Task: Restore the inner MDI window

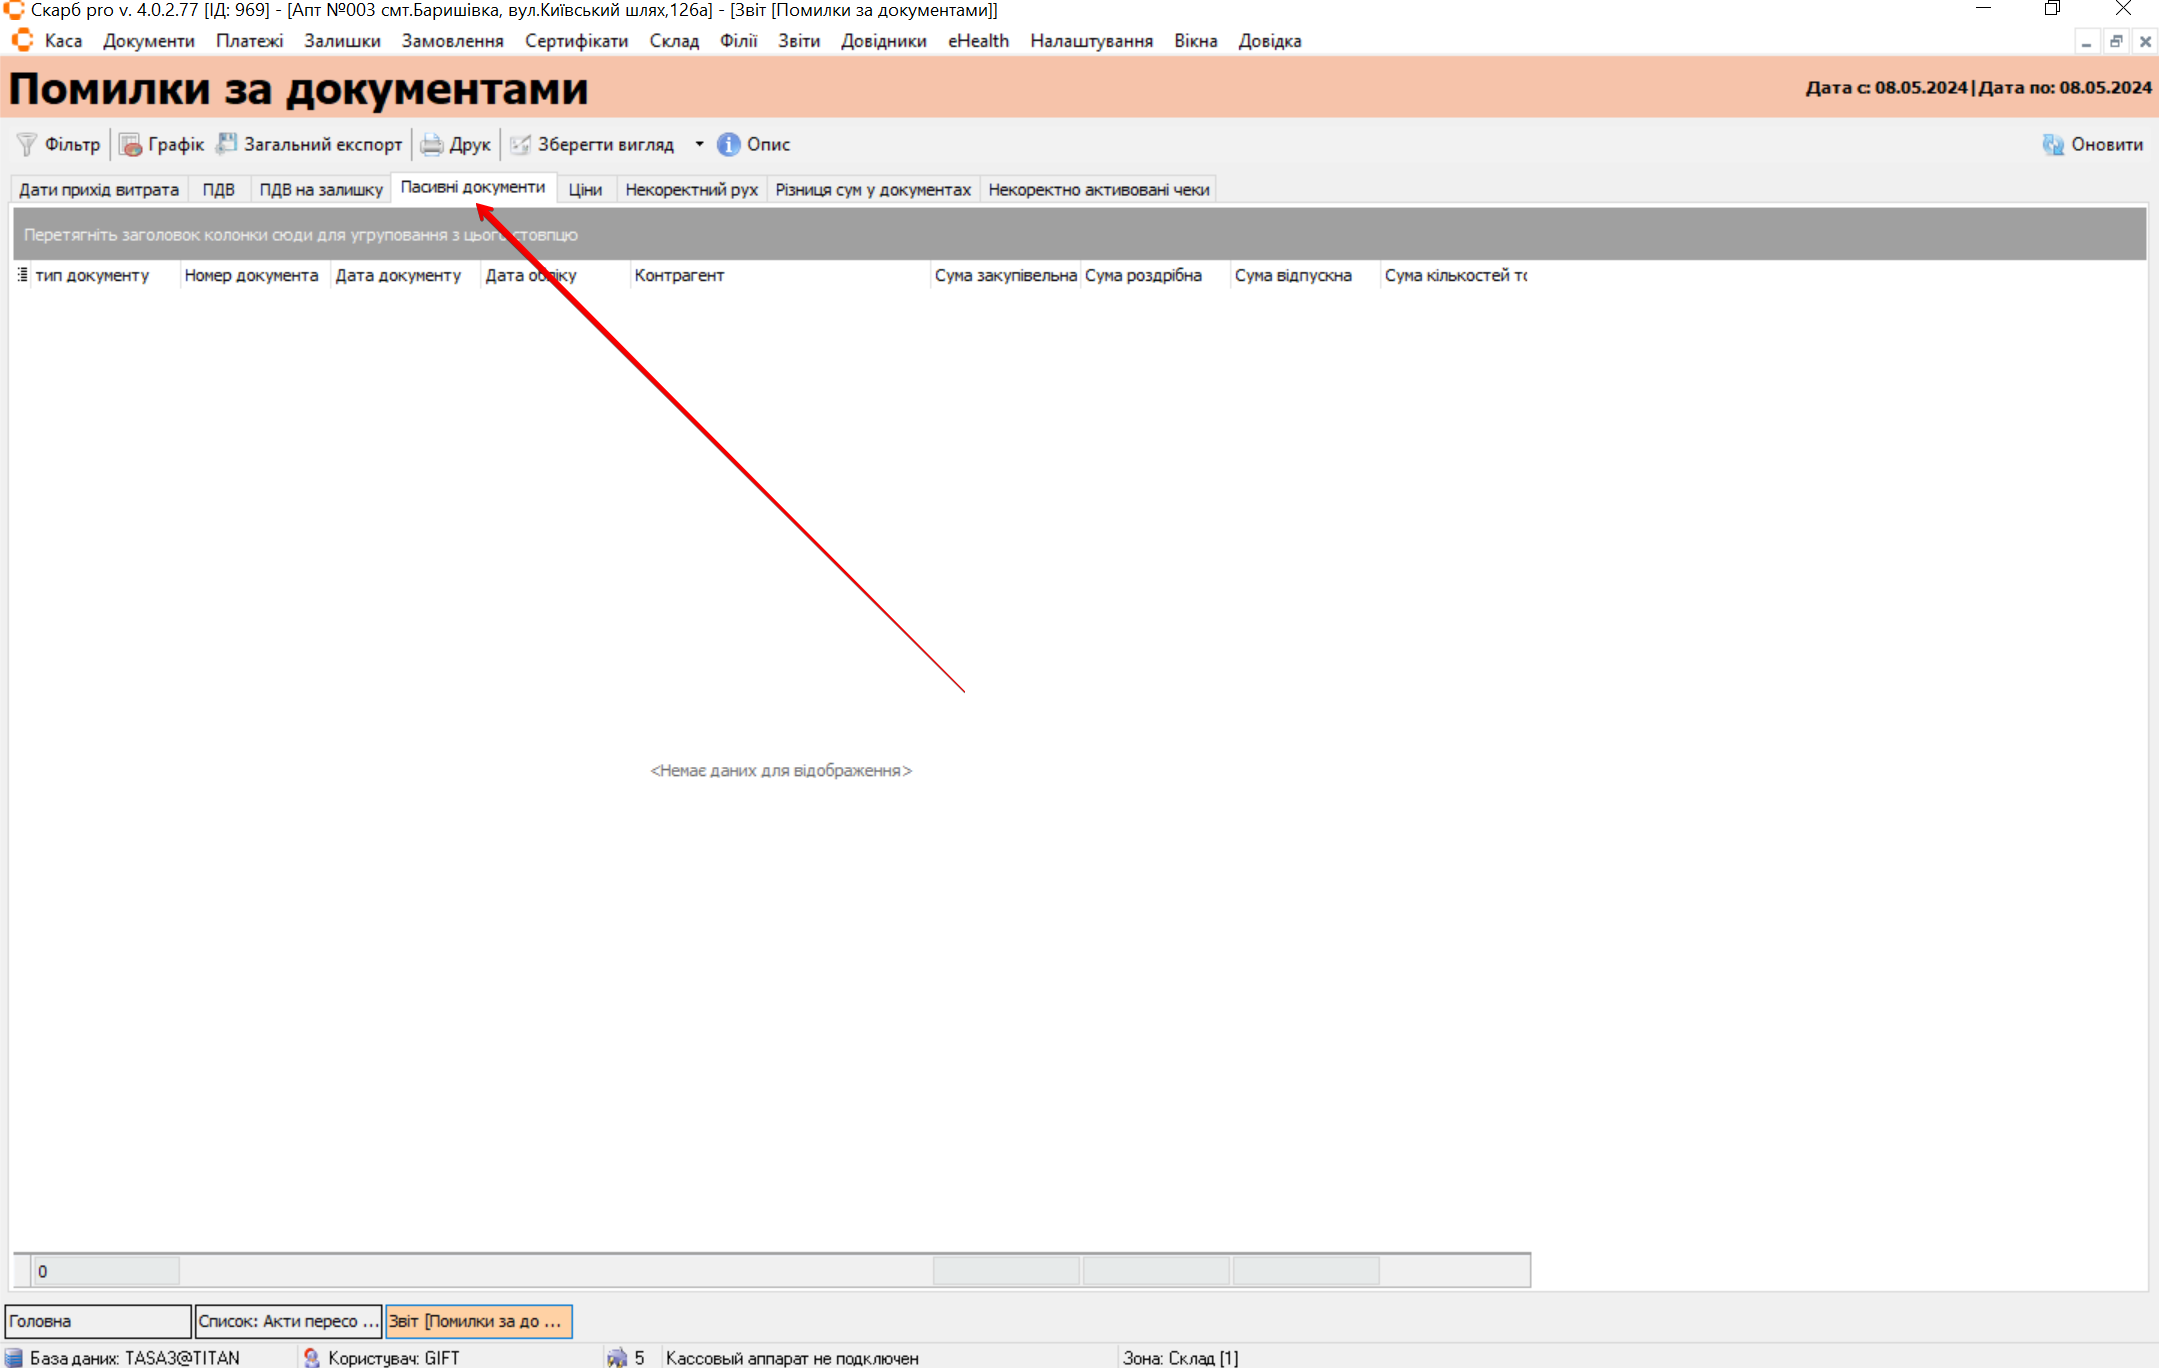Action: [2115, 42]
